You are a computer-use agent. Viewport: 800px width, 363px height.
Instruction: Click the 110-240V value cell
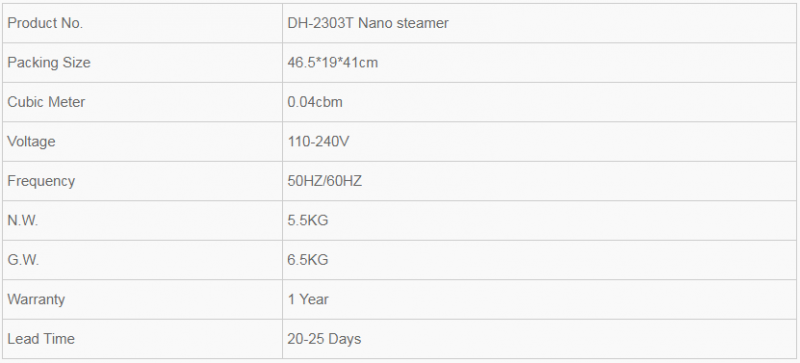[x=540, y=141]
